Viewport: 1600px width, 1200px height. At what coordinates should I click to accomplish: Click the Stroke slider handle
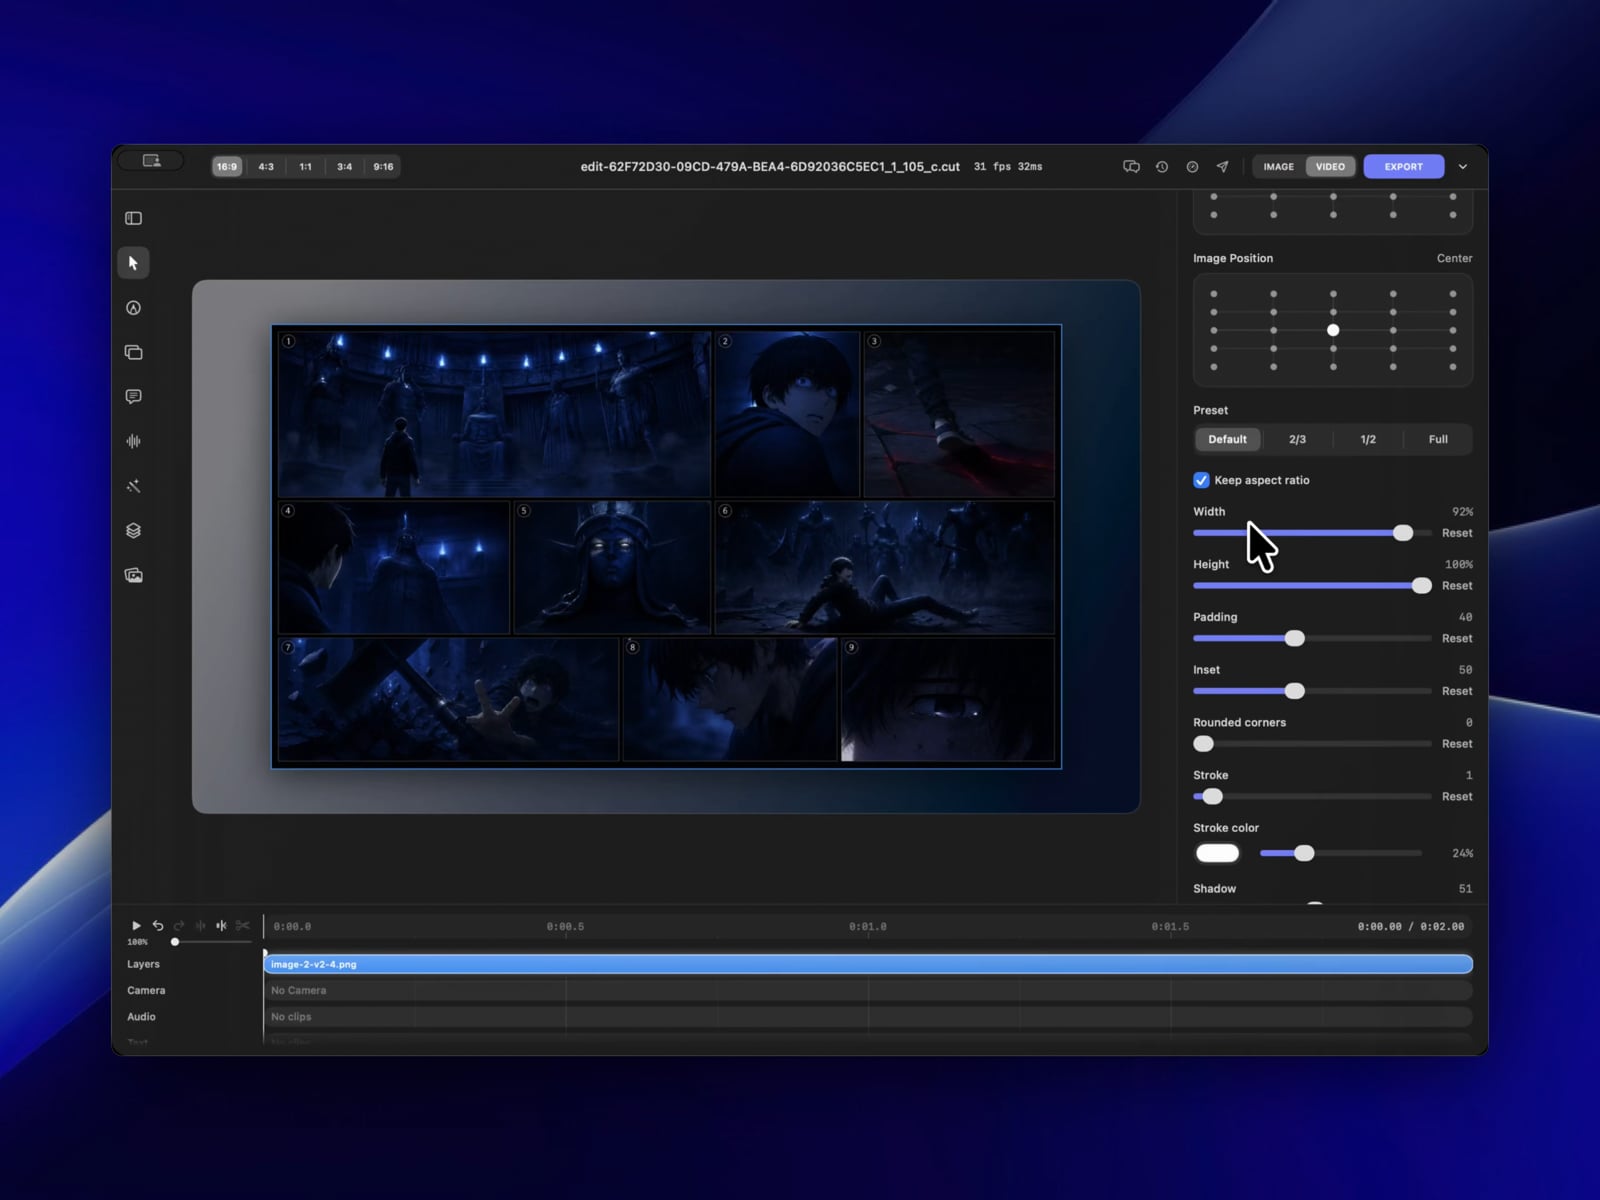click(x=1213, y=797)
